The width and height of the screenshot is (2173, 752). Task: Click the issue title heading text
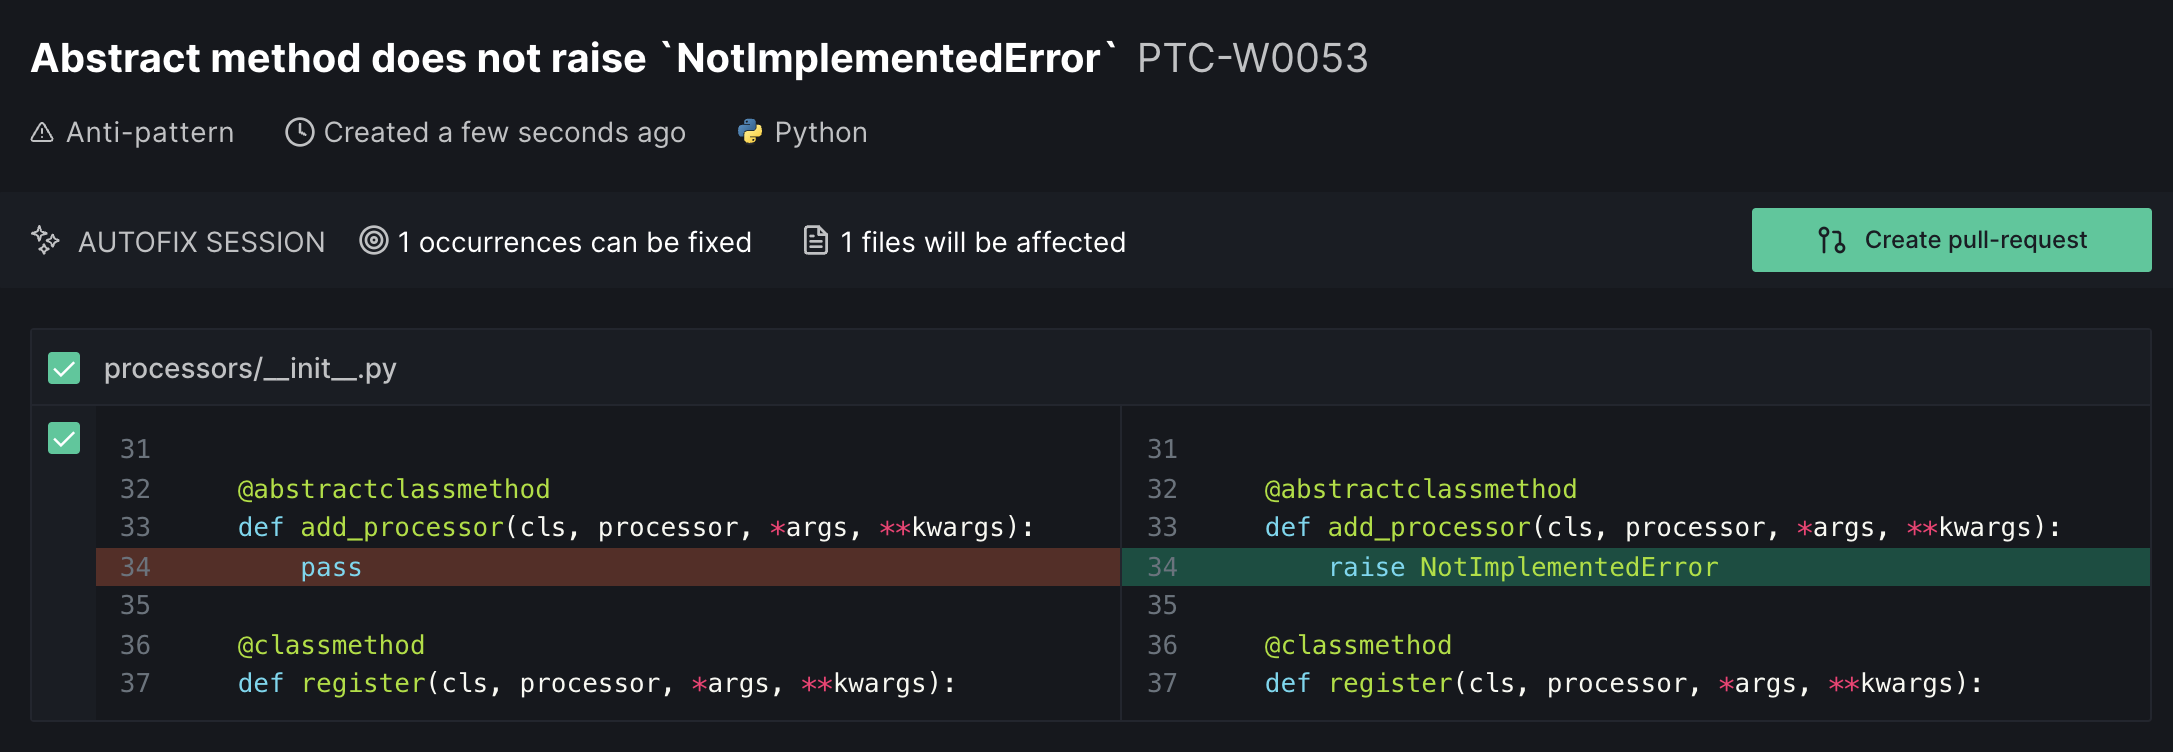[572, 58]
